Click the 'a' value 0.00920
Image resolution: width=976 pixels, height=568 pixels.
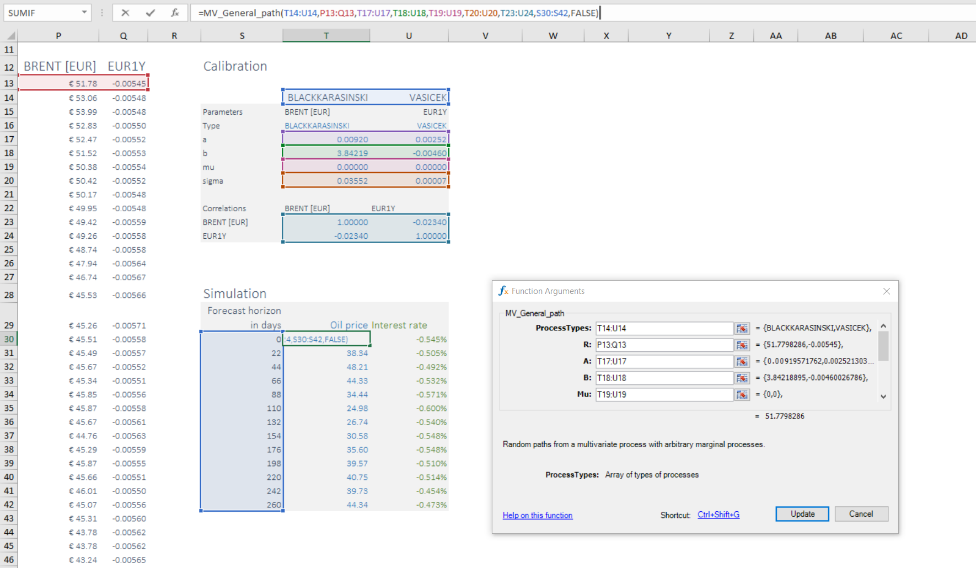(x=326, y=139)
